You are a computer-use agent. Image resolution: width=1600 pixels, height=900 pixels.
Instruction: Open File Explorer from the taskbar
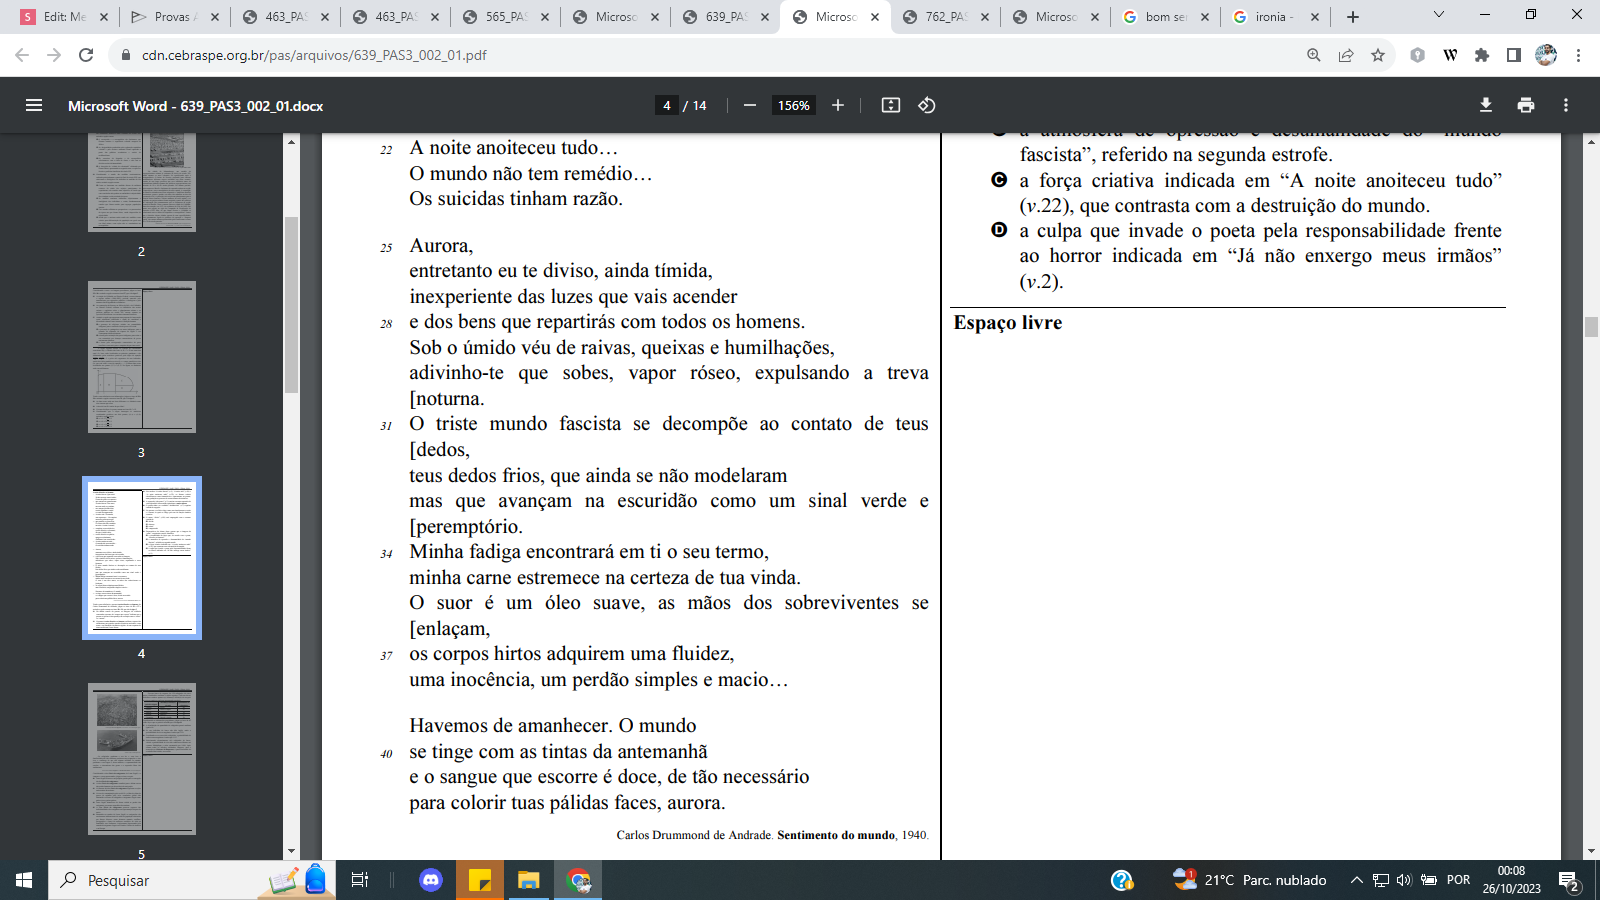[x=528, y=880]
